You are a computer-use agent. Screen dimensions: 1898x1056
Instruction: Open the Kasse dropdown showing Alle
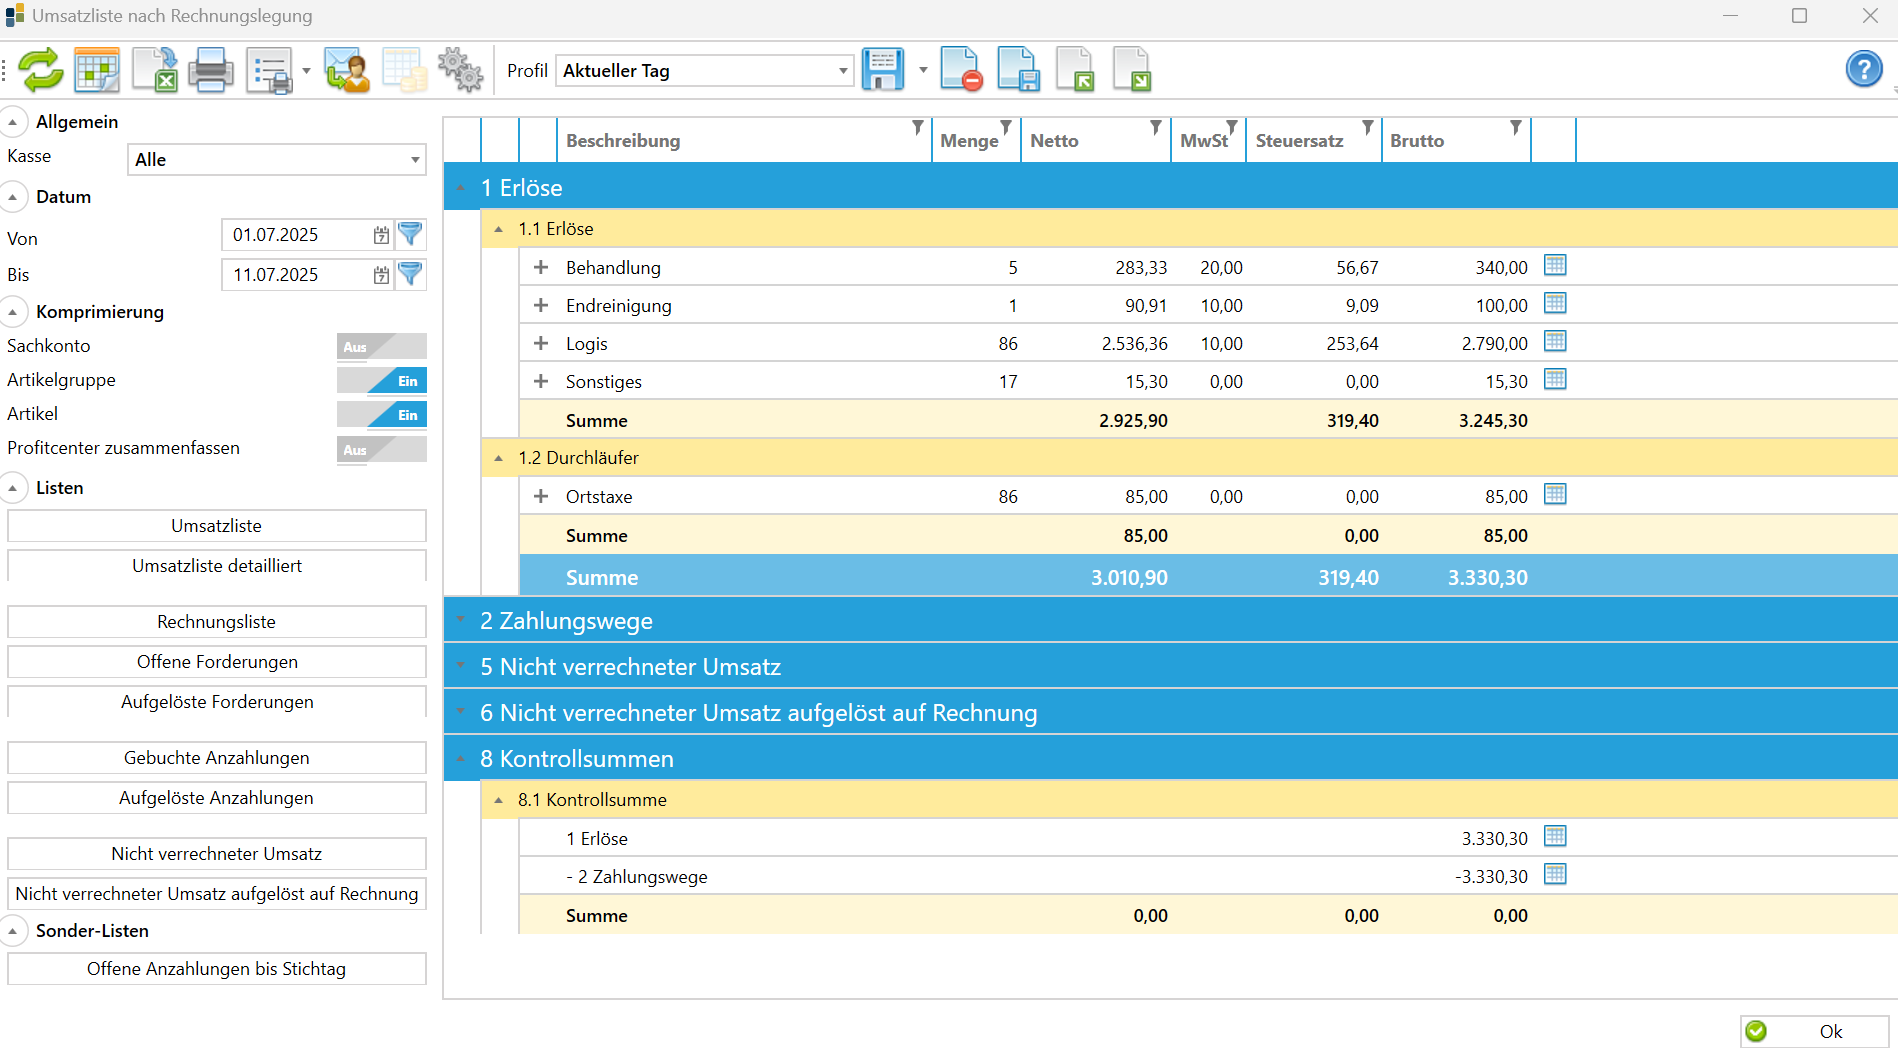point(277,160)
